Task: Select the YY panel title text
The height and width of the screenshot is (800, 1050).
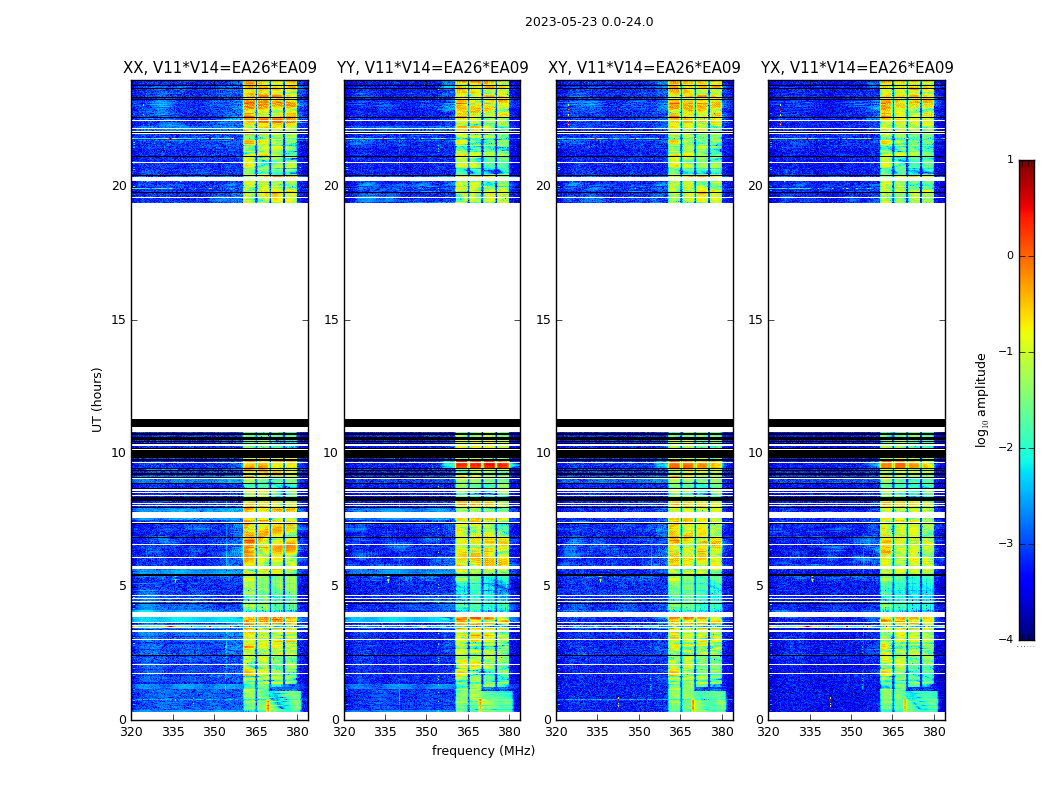Action: pyautogui.click(x=432, y=68)
